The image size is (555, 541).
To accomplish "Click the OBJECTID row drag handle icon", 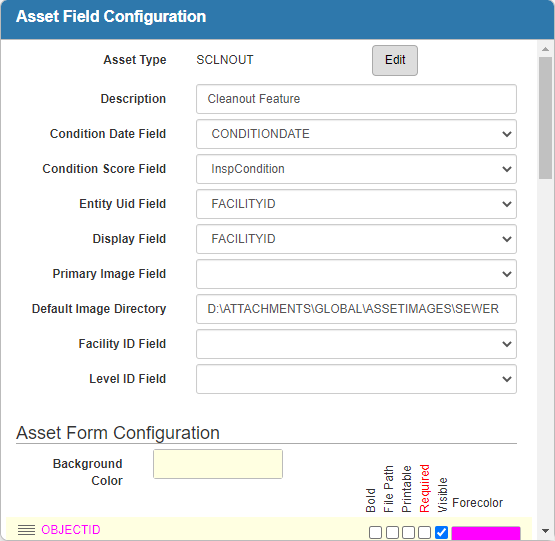I will (27, 530).
